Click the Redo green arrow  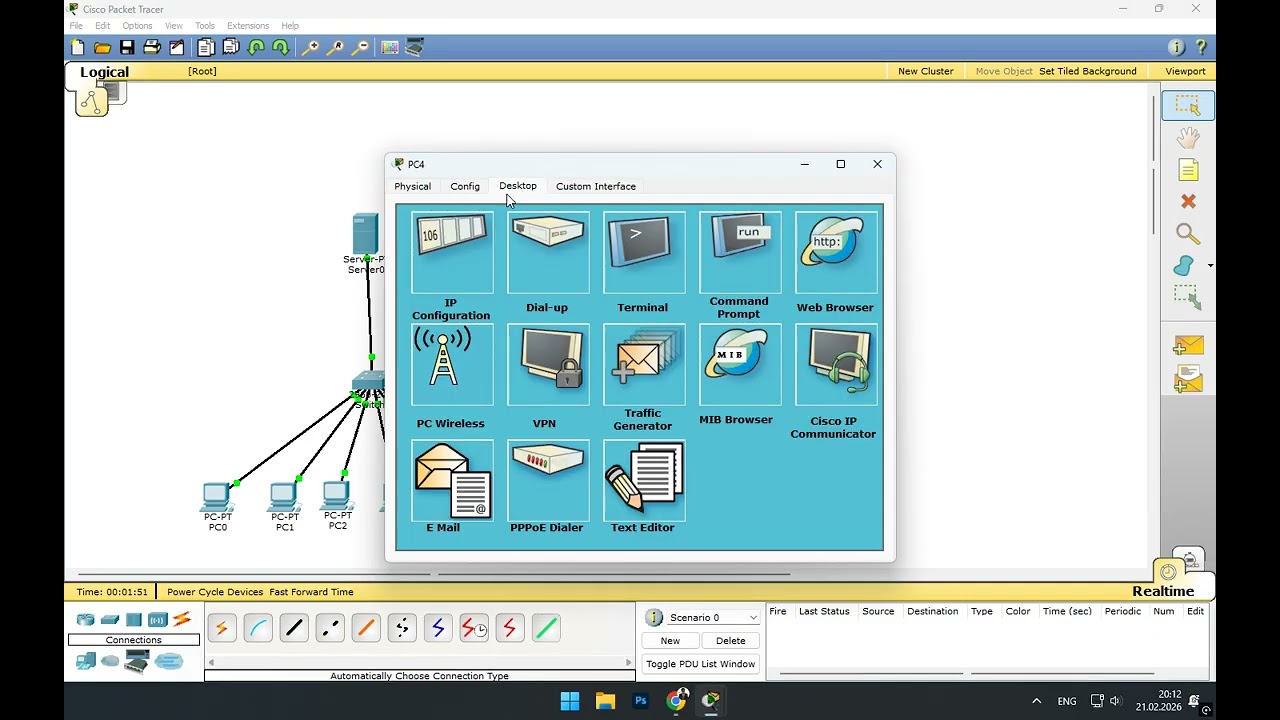click(281, 47)
